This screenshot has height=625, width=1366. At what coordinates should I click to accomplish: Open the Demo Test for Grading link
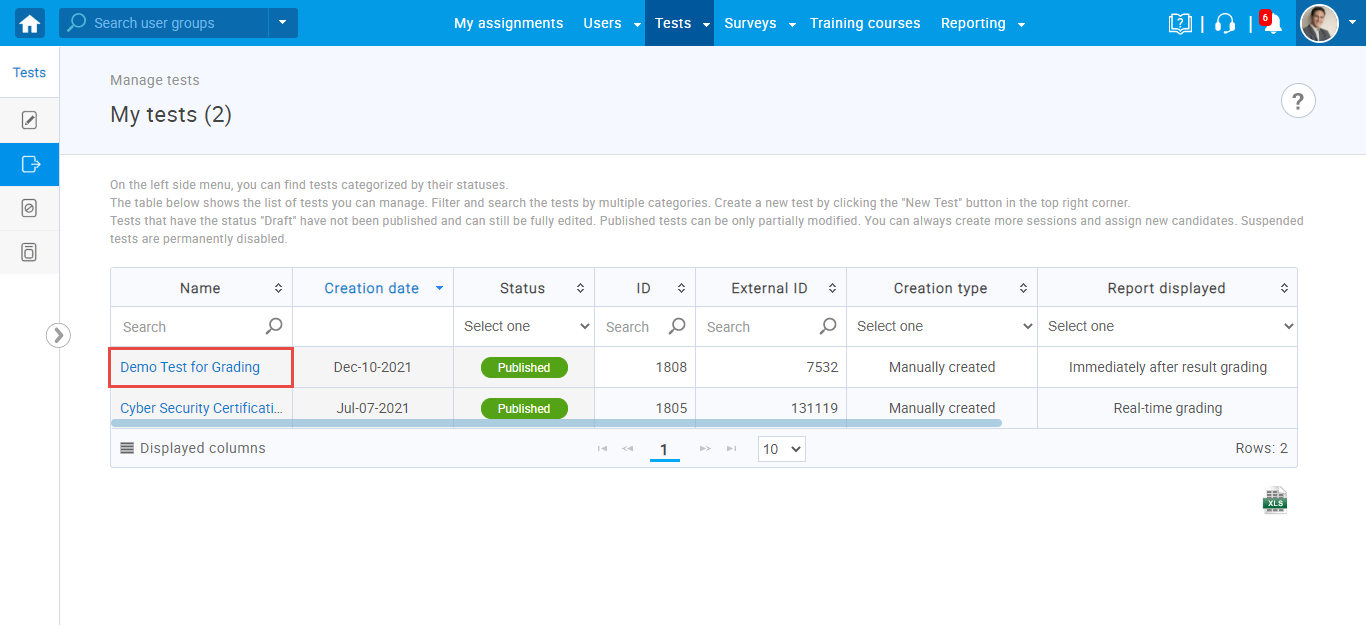coord(190,367)
